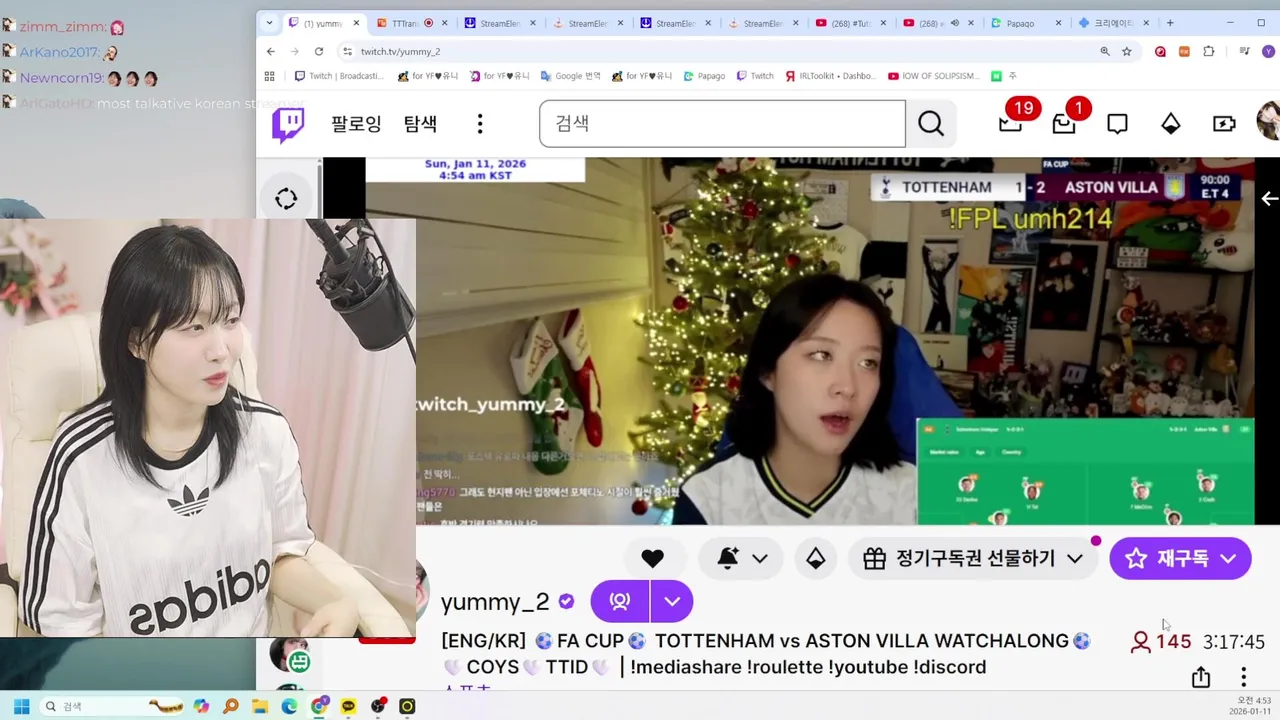Image resolution: width=1280 pixels, height=720 pixels.
Task: Click the Windows Start button
Action: [x=21, y=706]
